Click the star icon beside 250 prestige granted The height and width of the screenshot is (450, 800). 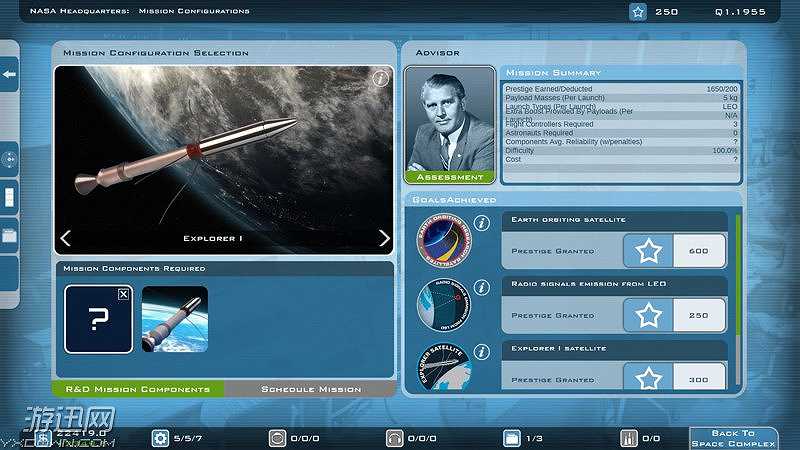pos(648,315)
